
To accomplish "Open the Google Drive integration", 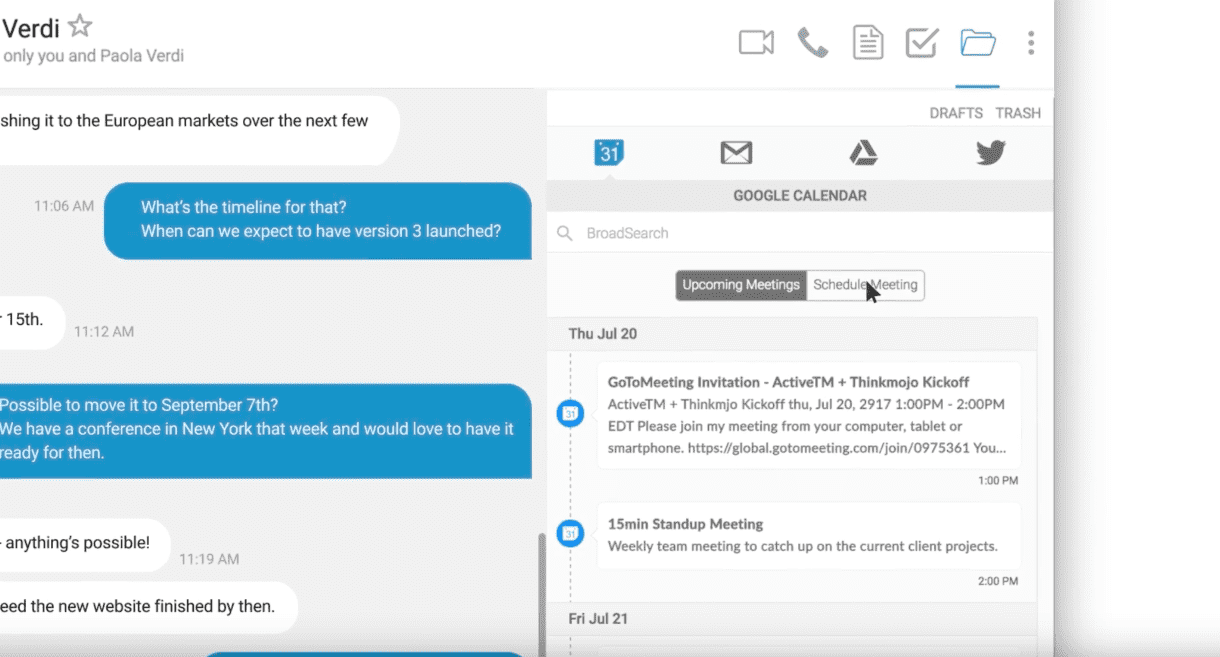I will (863, 152).
